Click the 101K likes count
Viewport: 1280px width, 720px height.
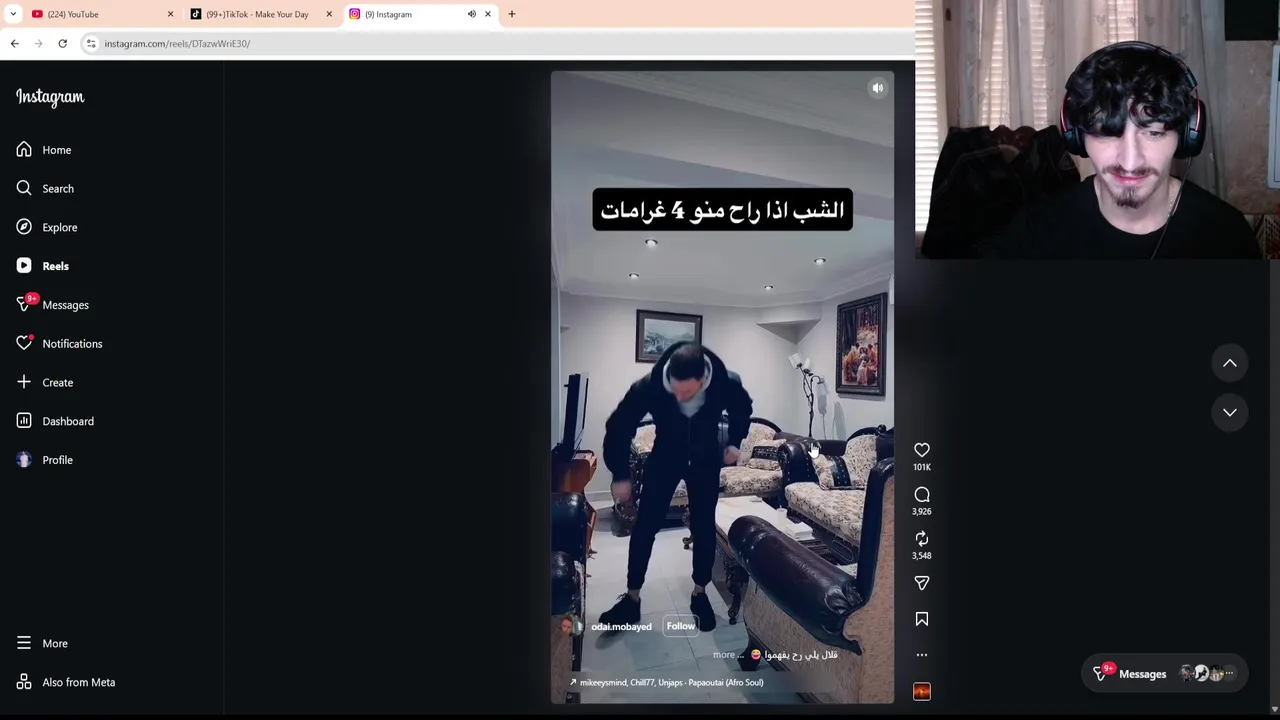(x=922, y=467)
